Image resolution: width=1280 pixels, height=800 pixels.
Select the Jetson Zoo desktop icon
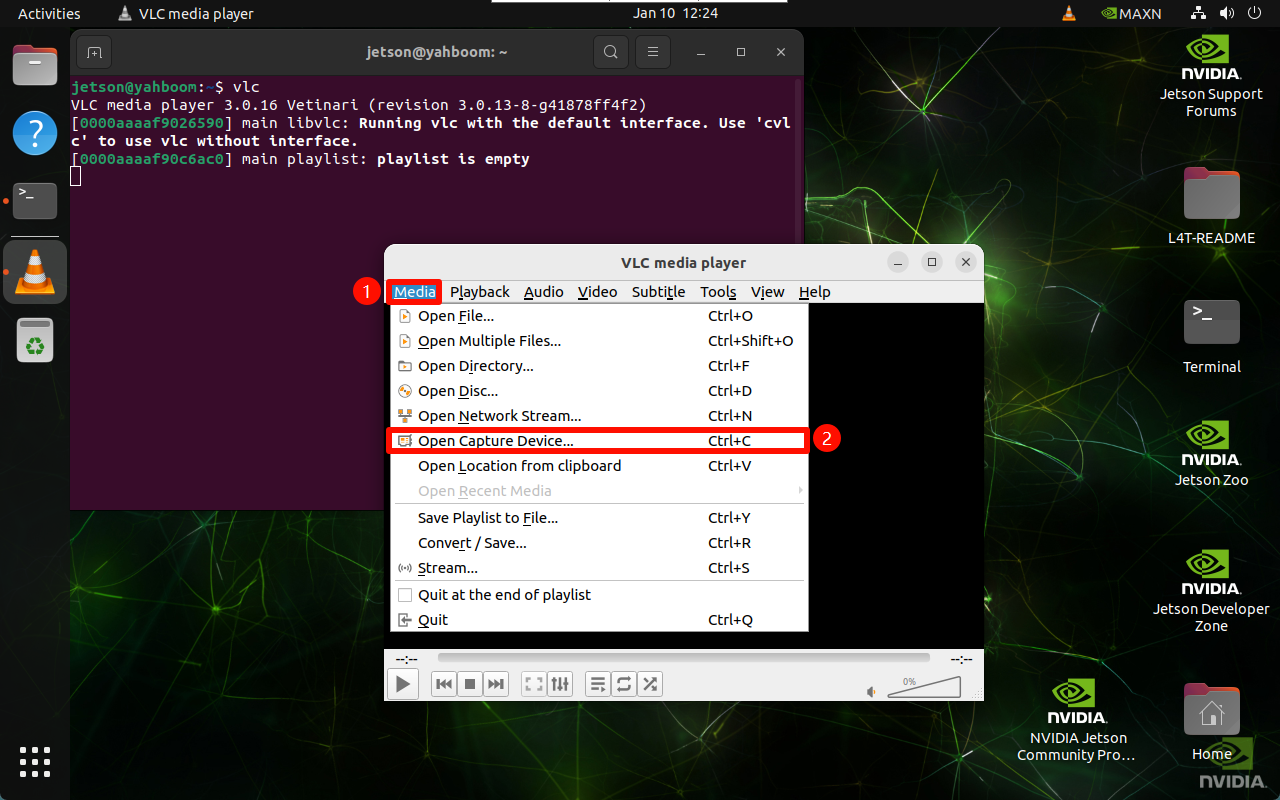click(1211, 453)
